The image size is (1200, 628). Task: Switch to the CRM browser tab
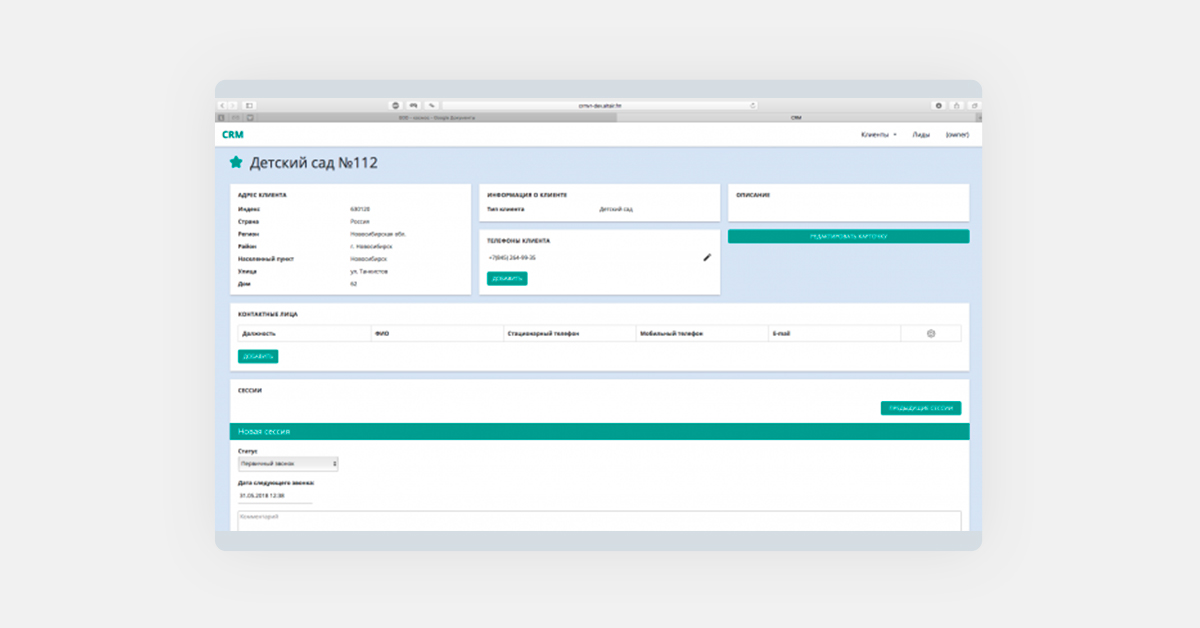click(x=796, y=117)
